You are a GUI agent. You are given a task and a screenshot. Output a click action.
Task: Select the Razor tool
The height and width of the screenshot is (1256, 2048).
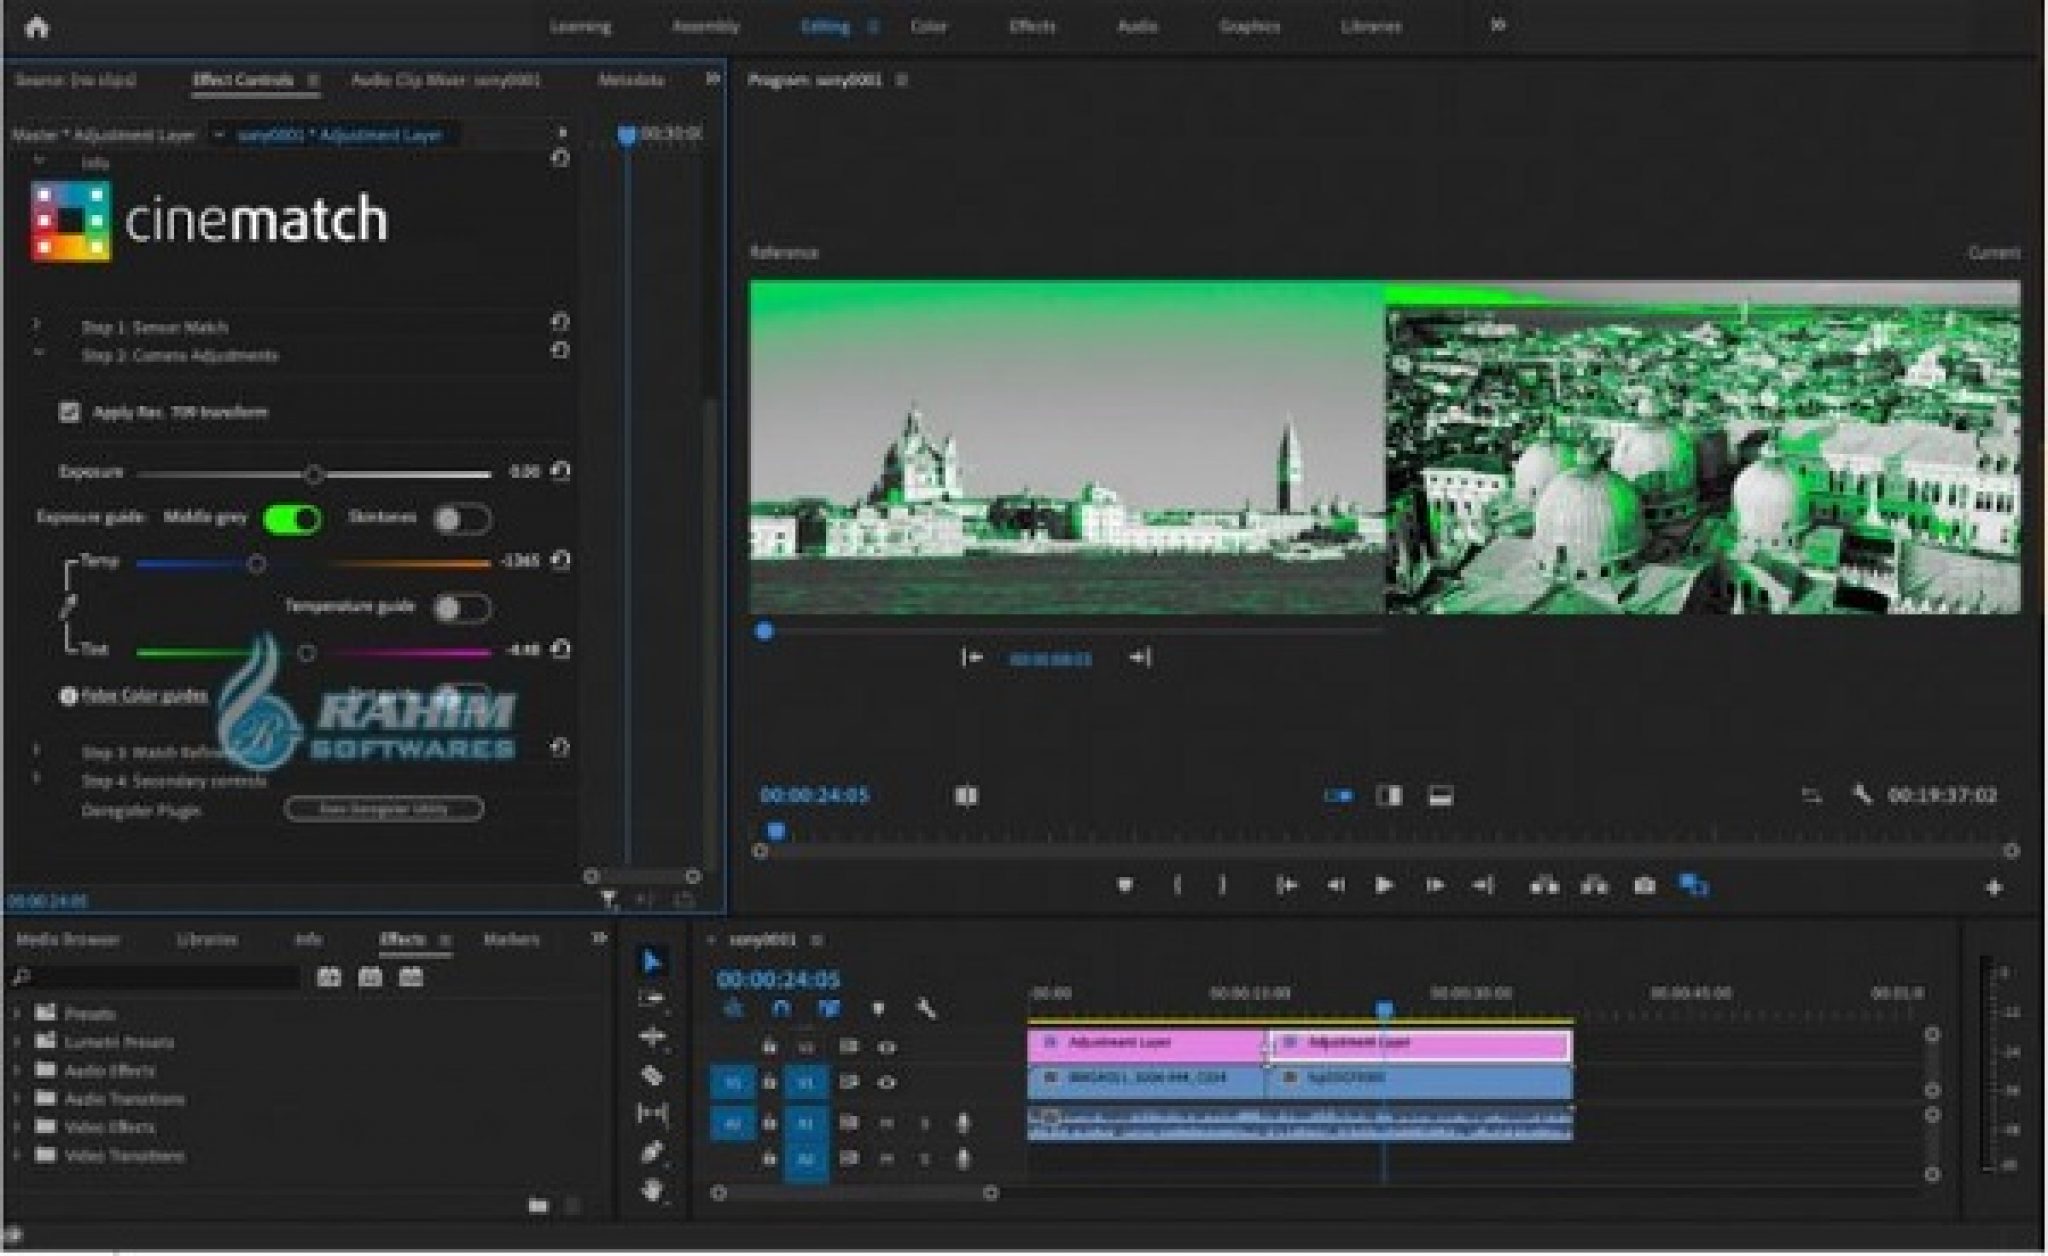tap(652, 1076)
